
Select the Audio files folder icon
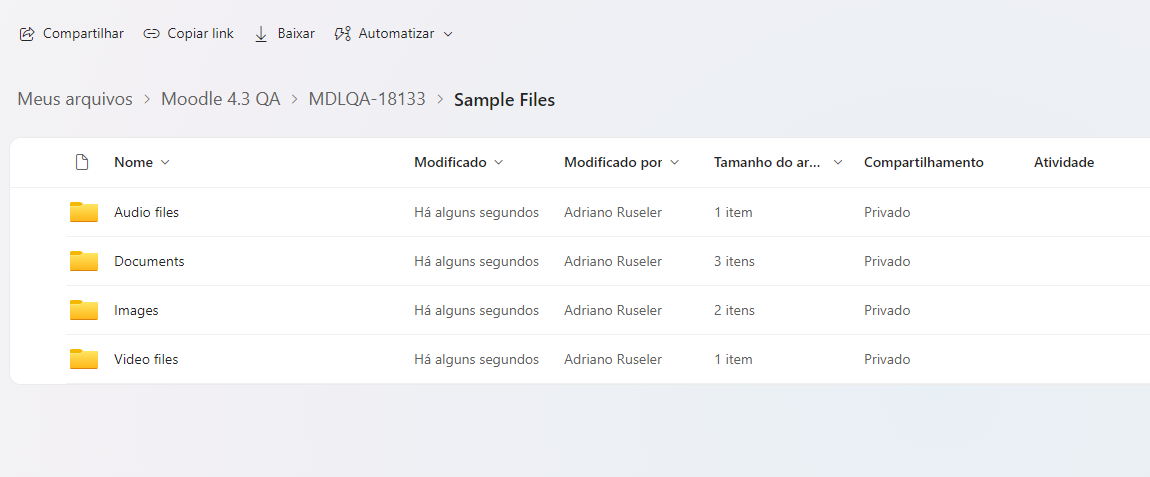(x=84, y=212)
